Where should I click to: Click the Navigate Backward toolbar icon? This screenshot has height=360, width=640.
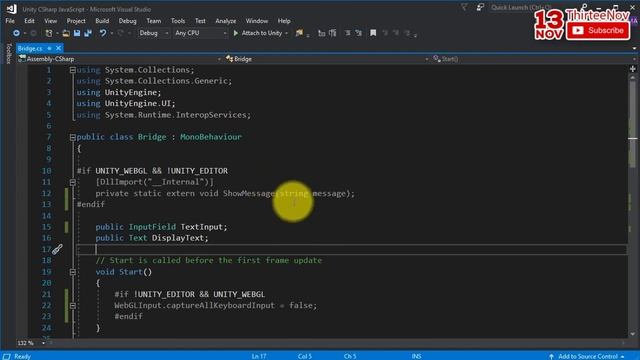16,33
